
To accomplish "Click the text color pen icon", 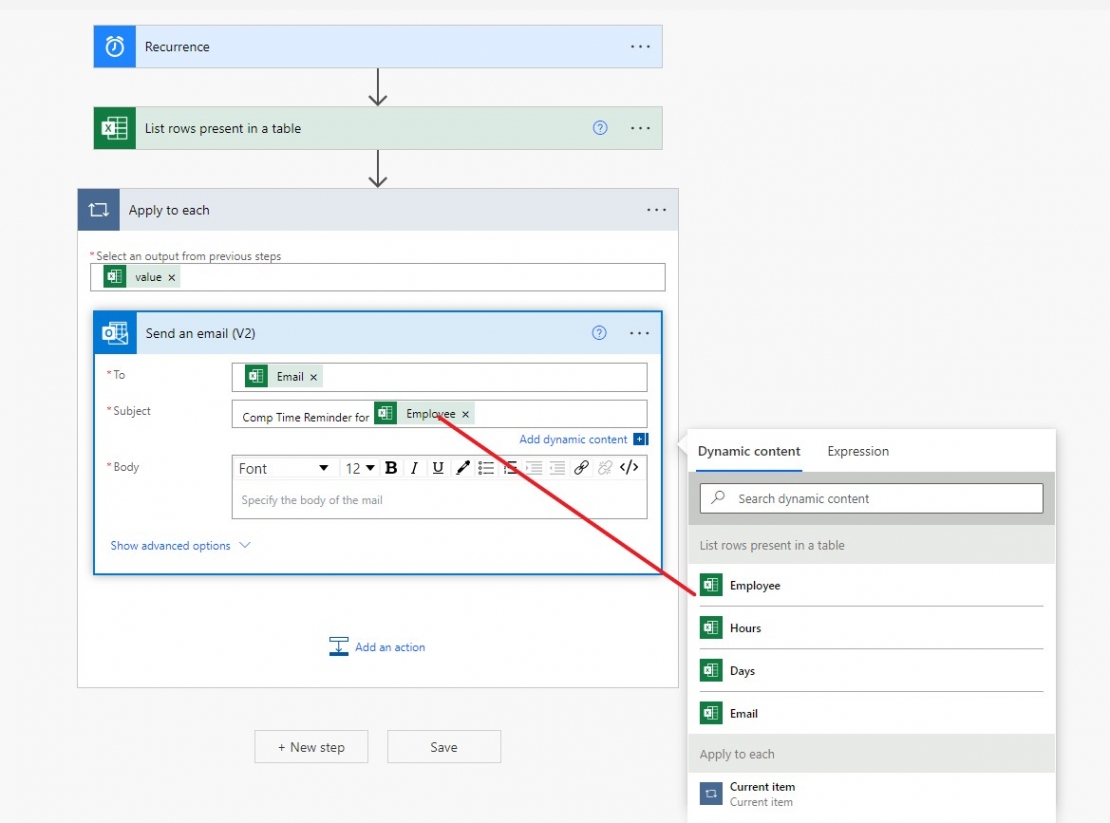I will (462, 467).
